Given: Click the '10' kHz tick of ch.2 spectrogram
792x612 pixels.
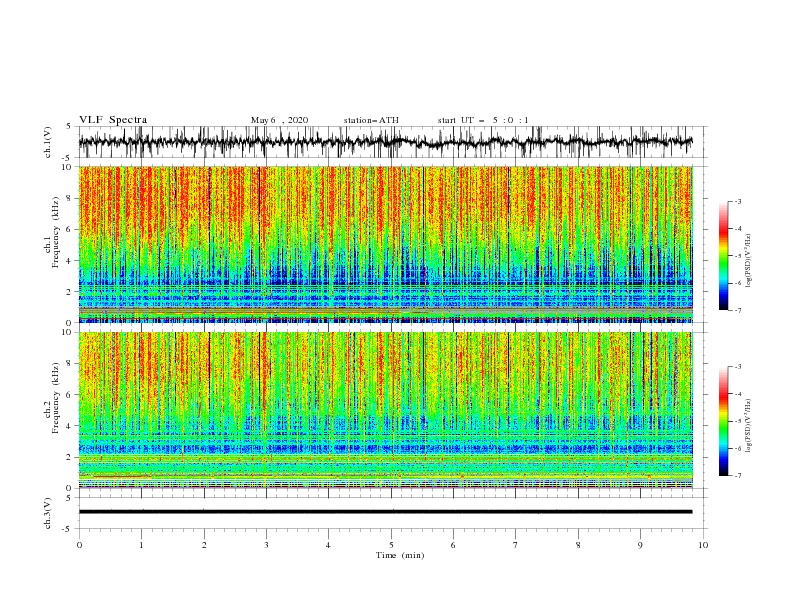Looking at the screenshot, I should click(69, 332).
